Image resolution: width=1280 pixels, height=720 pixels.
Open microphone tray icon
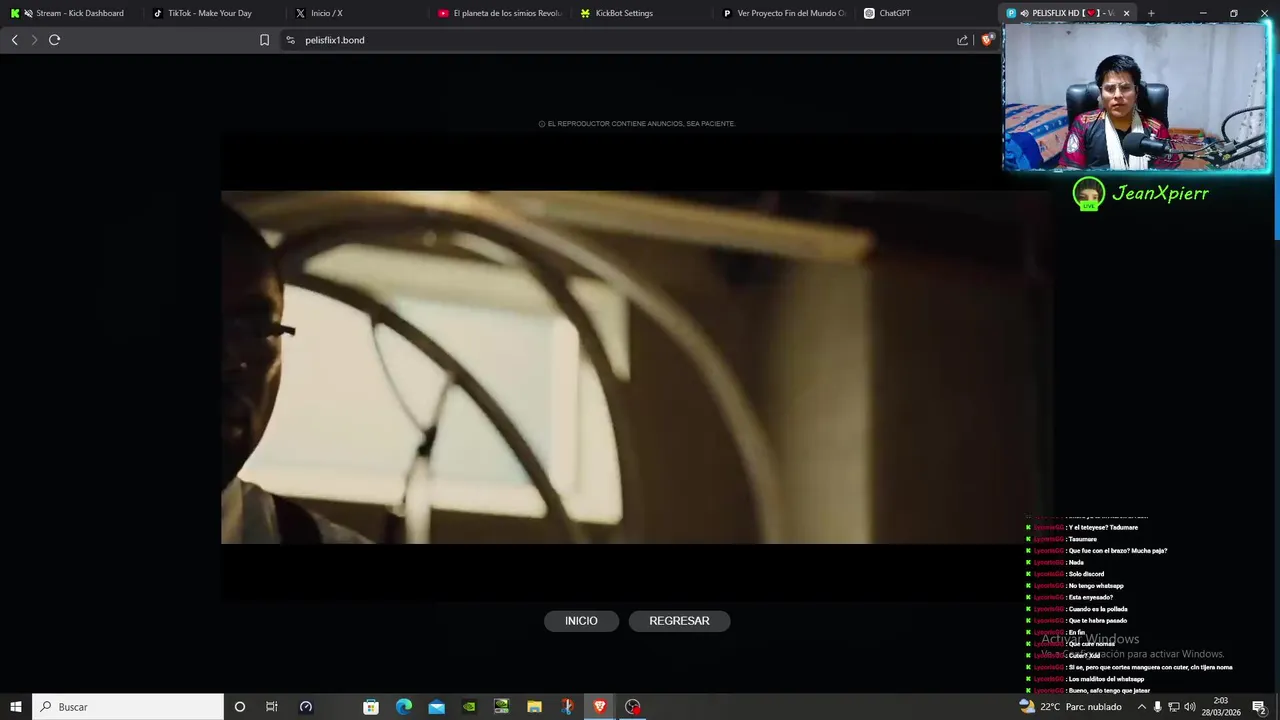[1158, 707]
